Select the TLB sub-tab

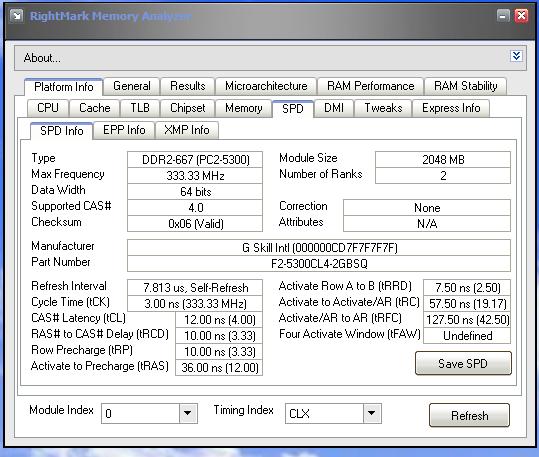140,108
